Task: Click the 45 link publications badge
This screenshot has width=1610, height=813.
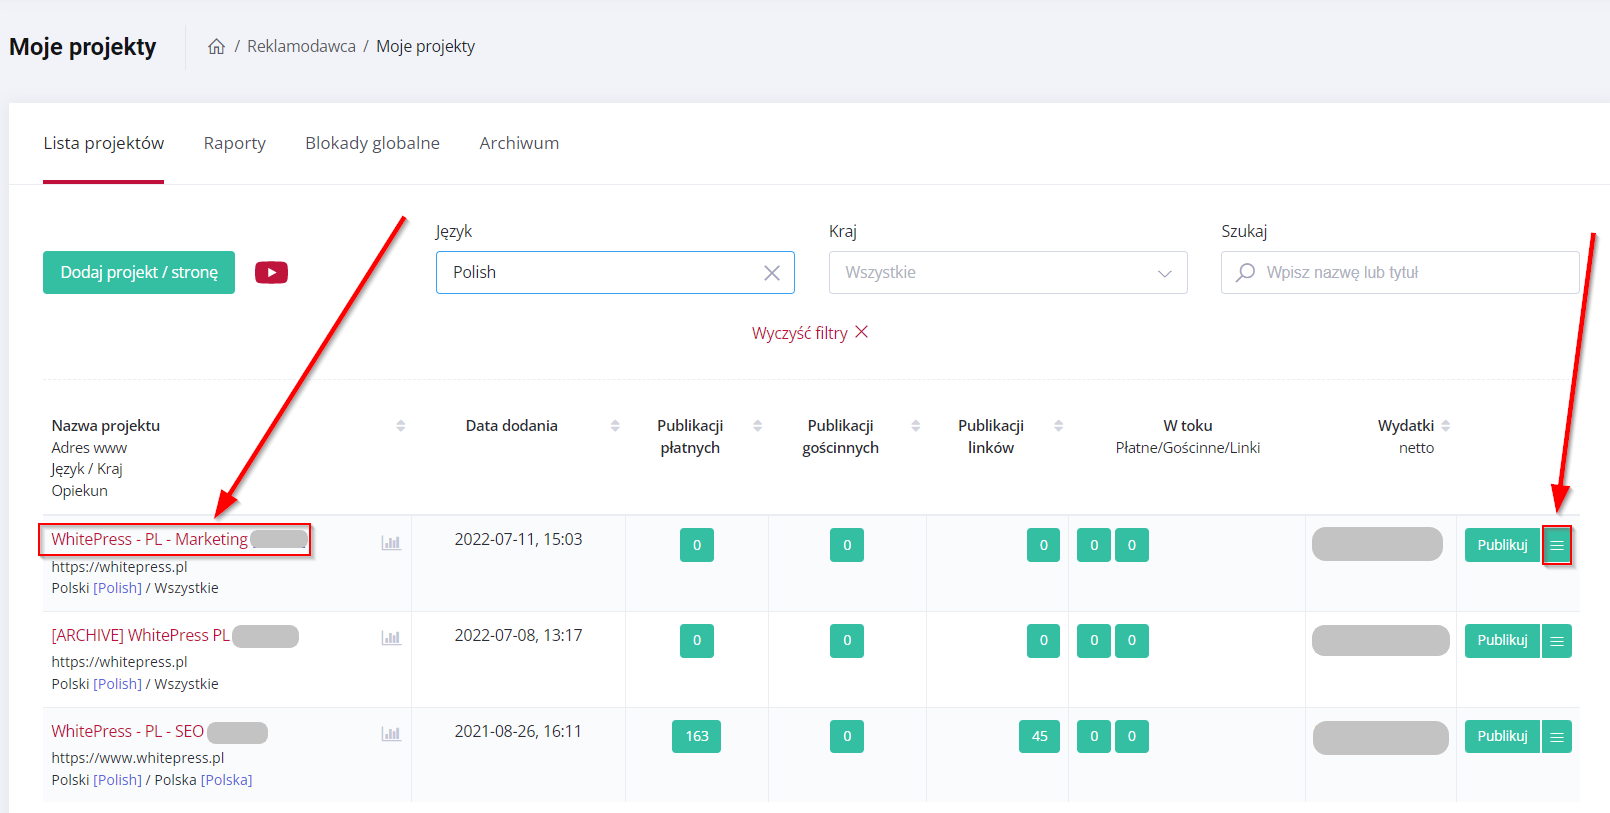Action: pos(1039,737)
